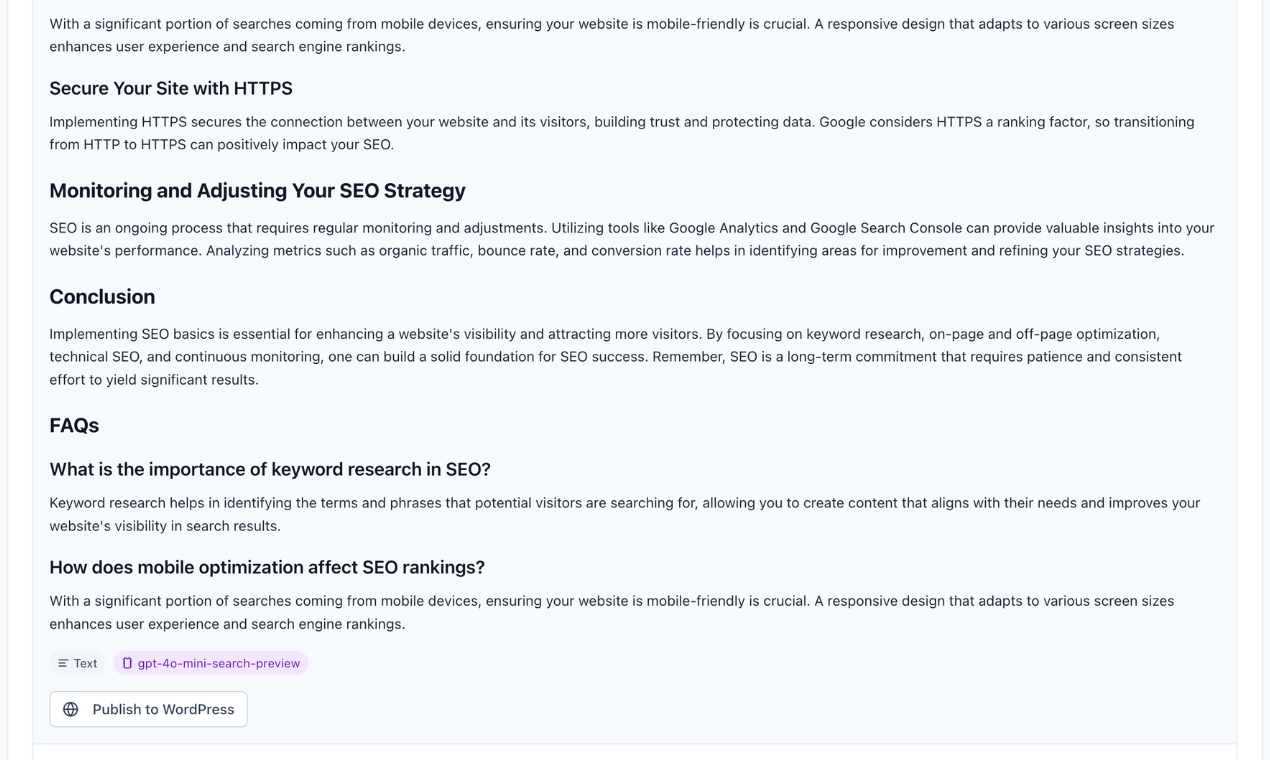Click the keyword research FAQ question heading

click(270, 469)
